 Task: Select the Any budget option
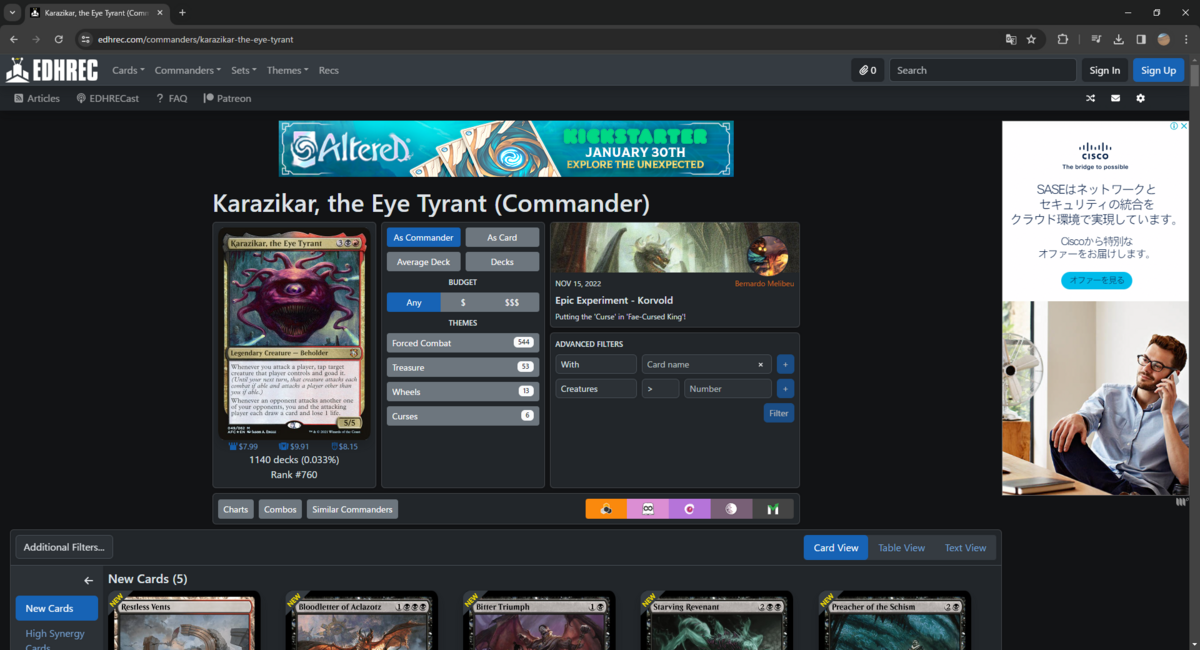(x=414, y=302)
